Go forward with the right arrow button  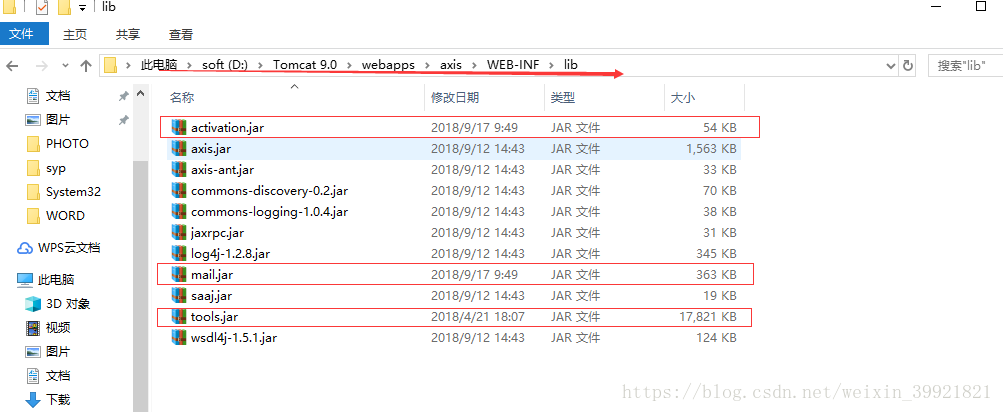click(x=42, y=65)
